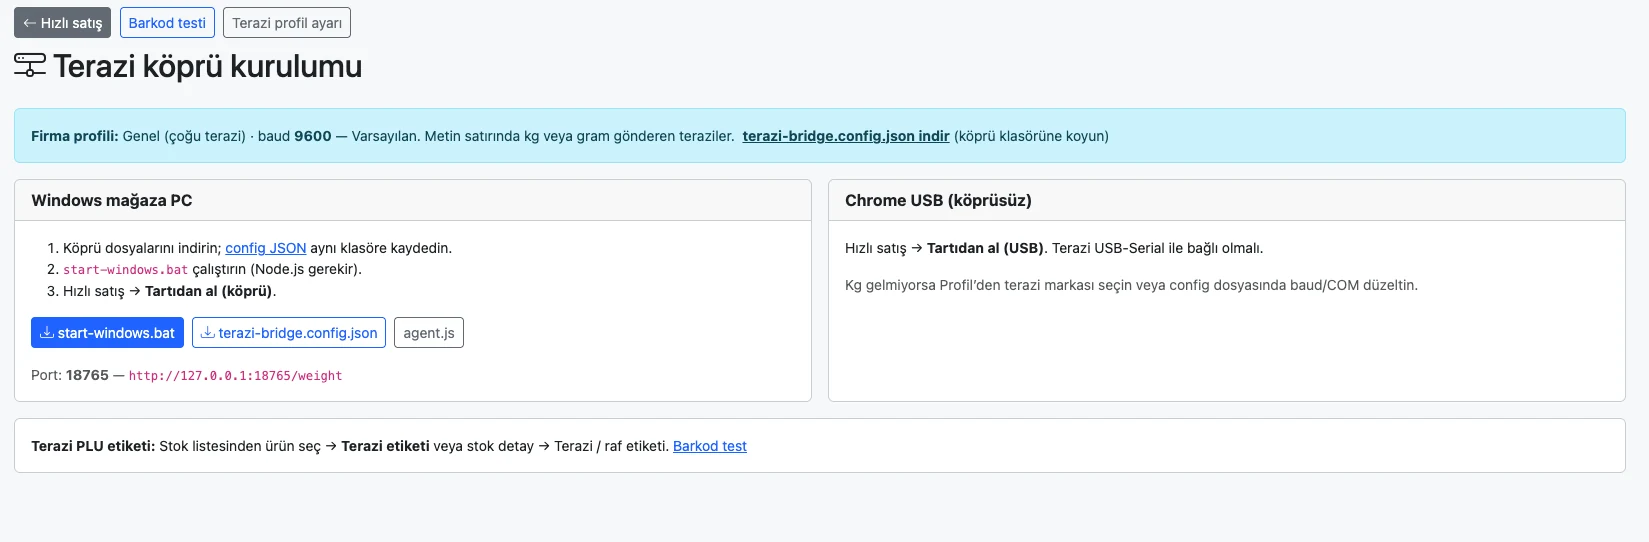Image resolution: width=1649 pixels, height=542 pixels.
Task: Click the Port: 18765 label
Action: coord(70,375)
